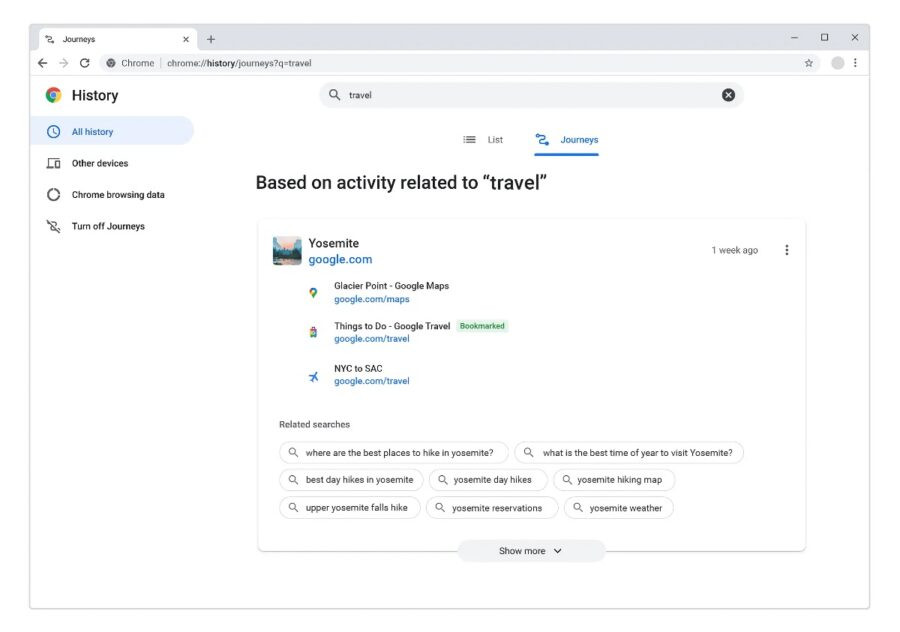This screenshot has height=632, width=900.
Task: Click the profile avatar dropdown in the toolbar
Action: (x=837, y=62)
